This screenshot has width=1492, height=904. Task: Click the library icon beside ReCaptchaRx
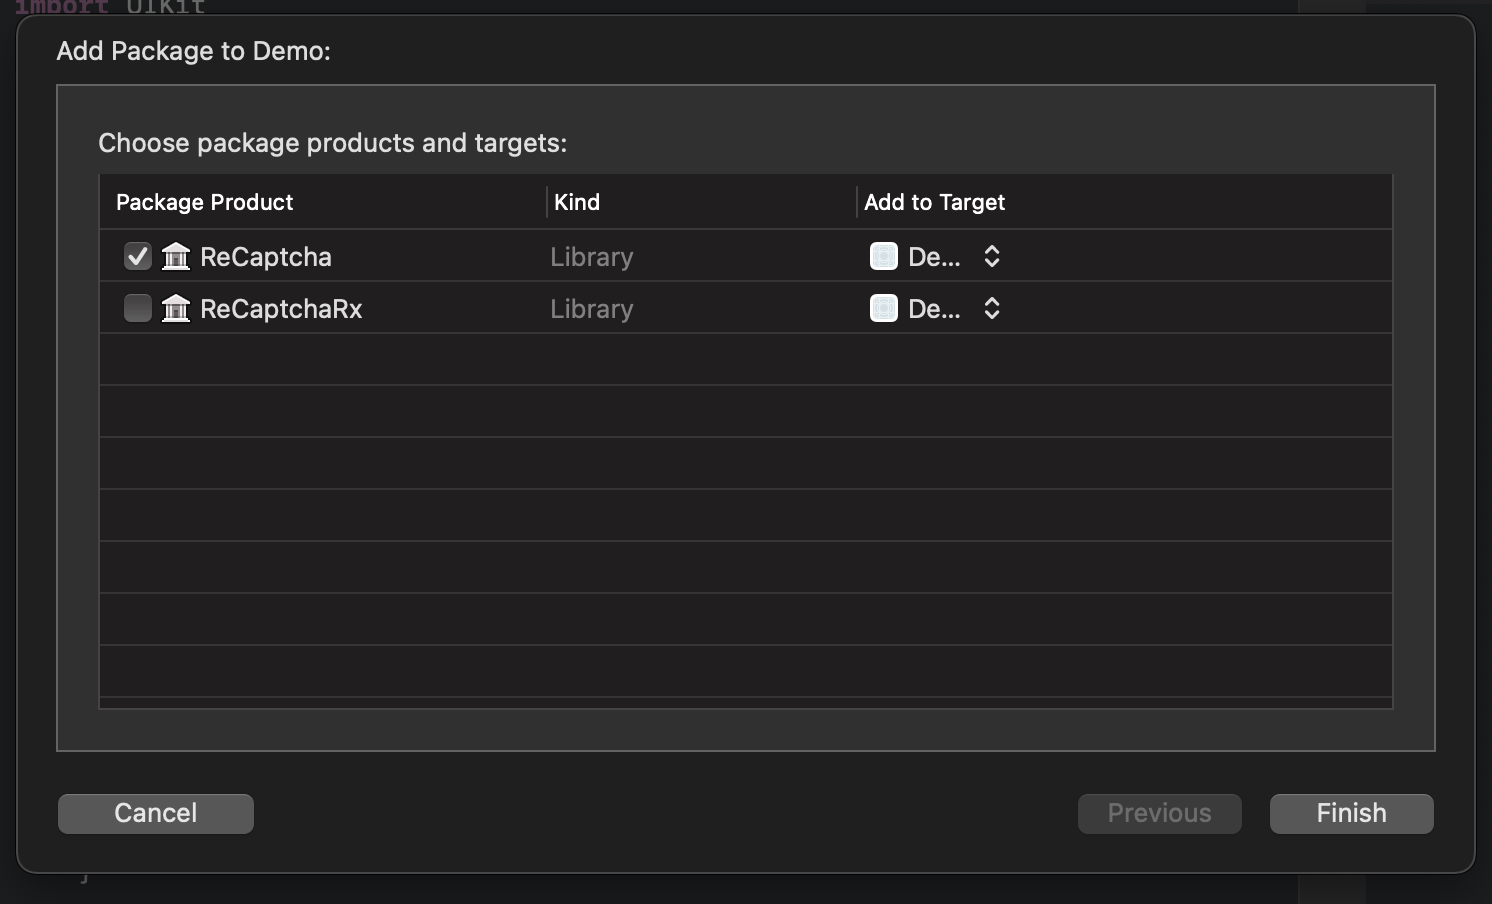click(176, 308)
